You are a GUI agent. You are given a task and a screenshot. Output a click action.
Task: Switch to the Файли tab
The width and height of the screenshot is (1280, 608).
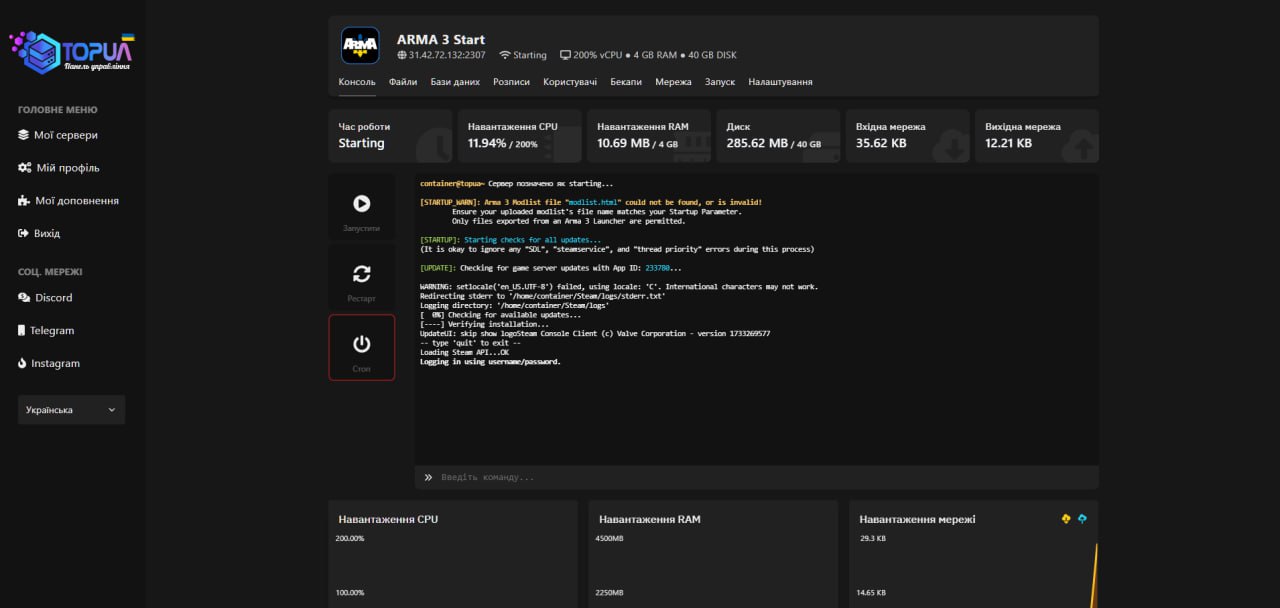click(x=403, y=82)
